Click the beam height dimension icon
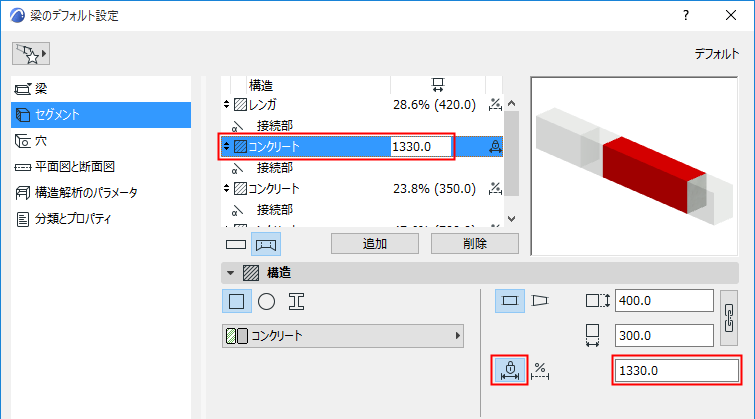Viewport: 755px width, 419px height. (598, 301)
